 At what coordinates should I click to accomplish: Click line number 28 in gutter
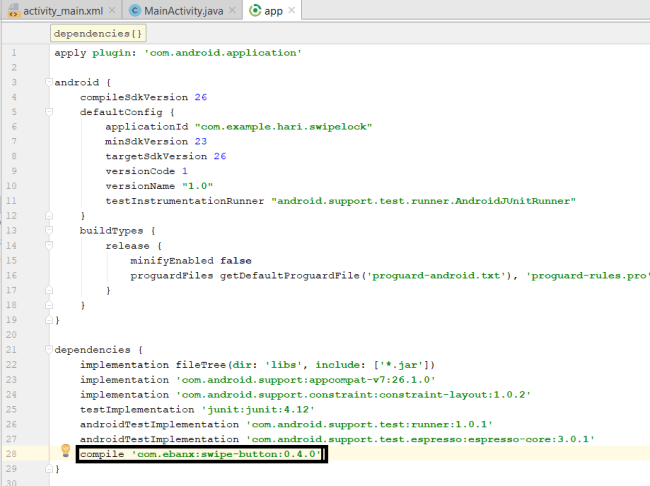coord(11,454)
